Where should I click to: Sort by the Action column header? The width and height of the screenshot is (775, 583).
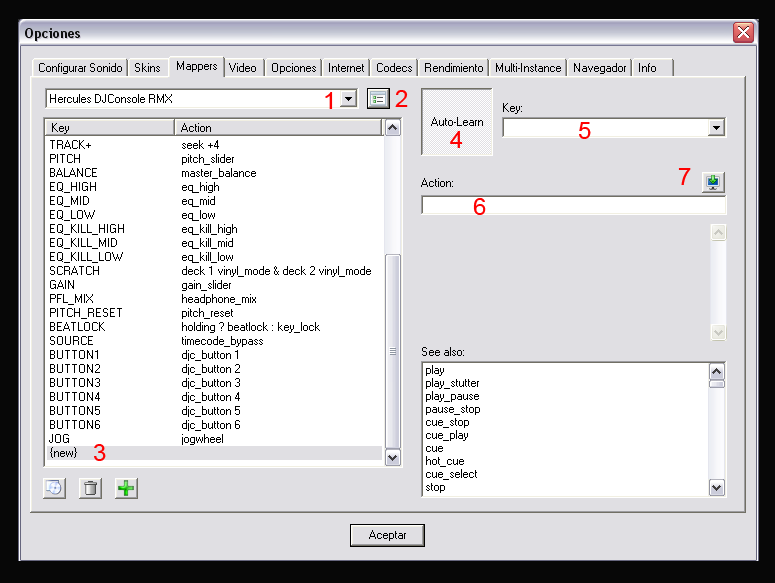click(x=278, y=127)
